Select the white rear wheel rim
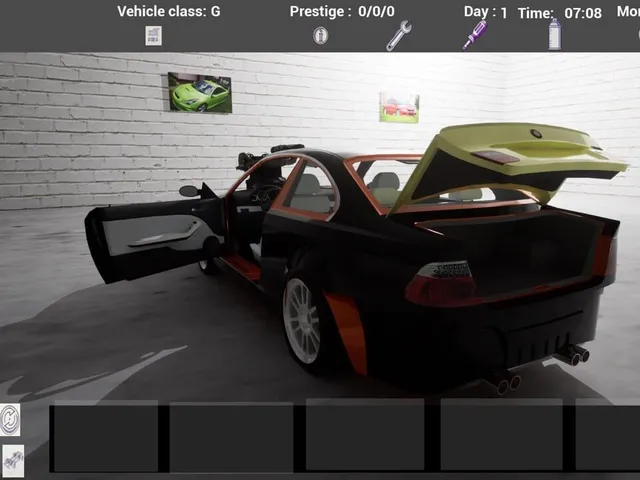The height and width of the screenshot is (480, 640). [302, 321]
